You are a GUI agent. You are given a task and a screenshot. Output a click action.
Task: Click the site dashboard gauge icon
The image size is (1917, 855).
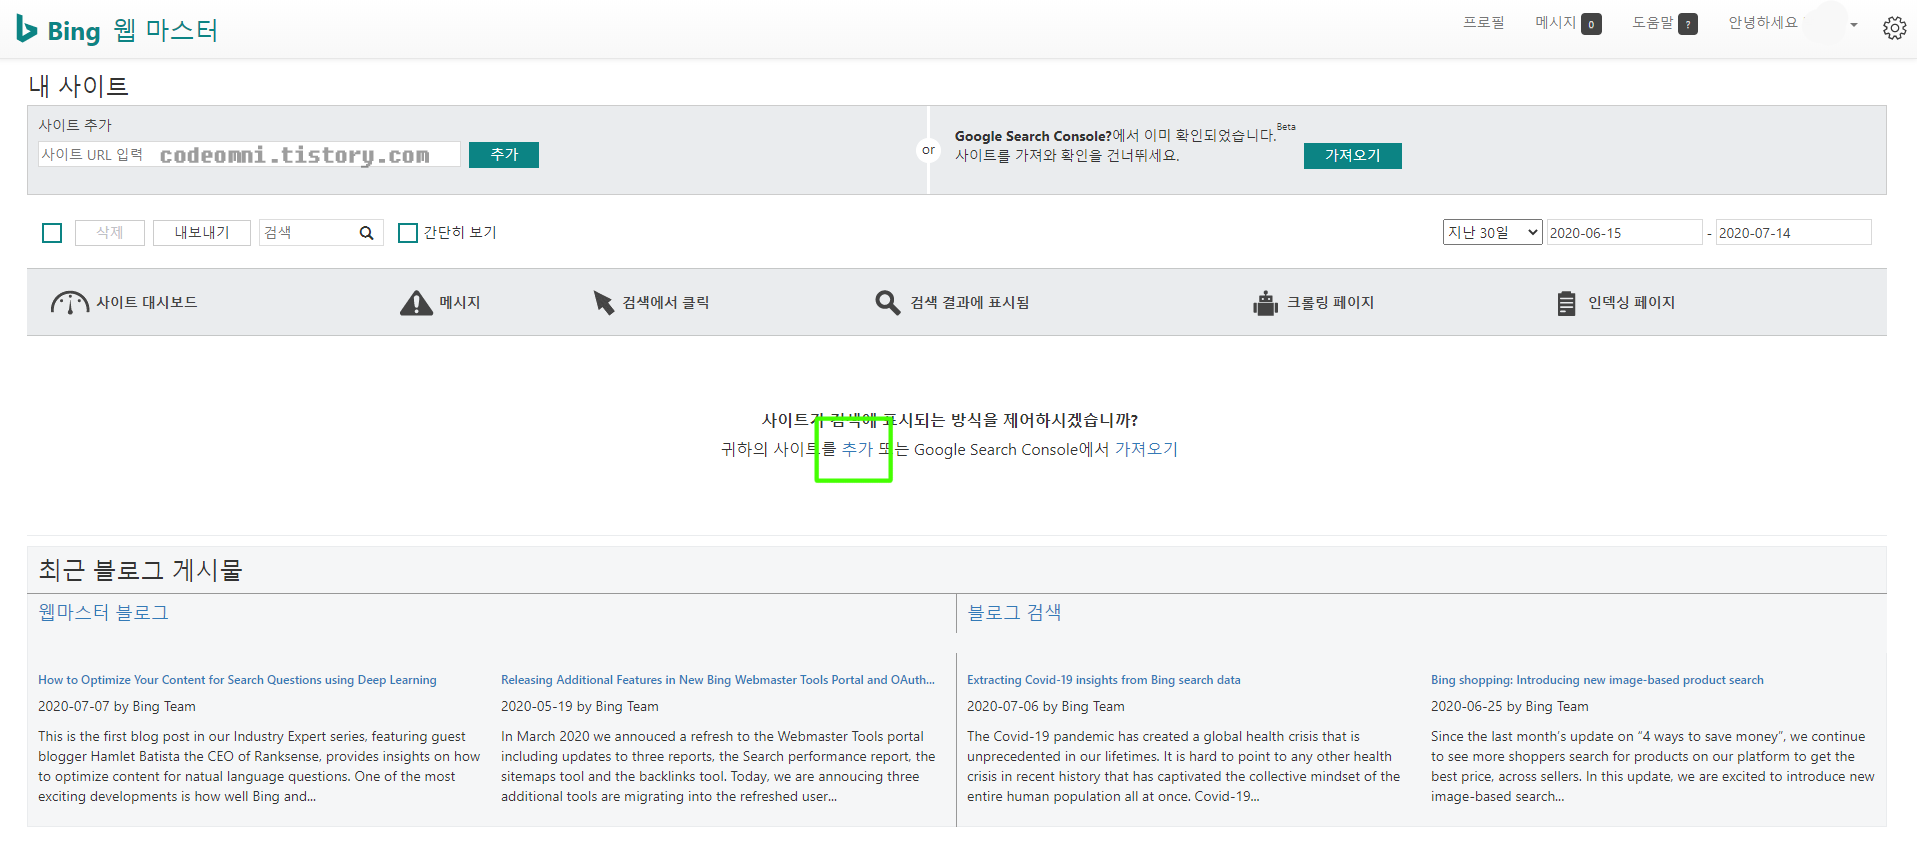point(70,302)
